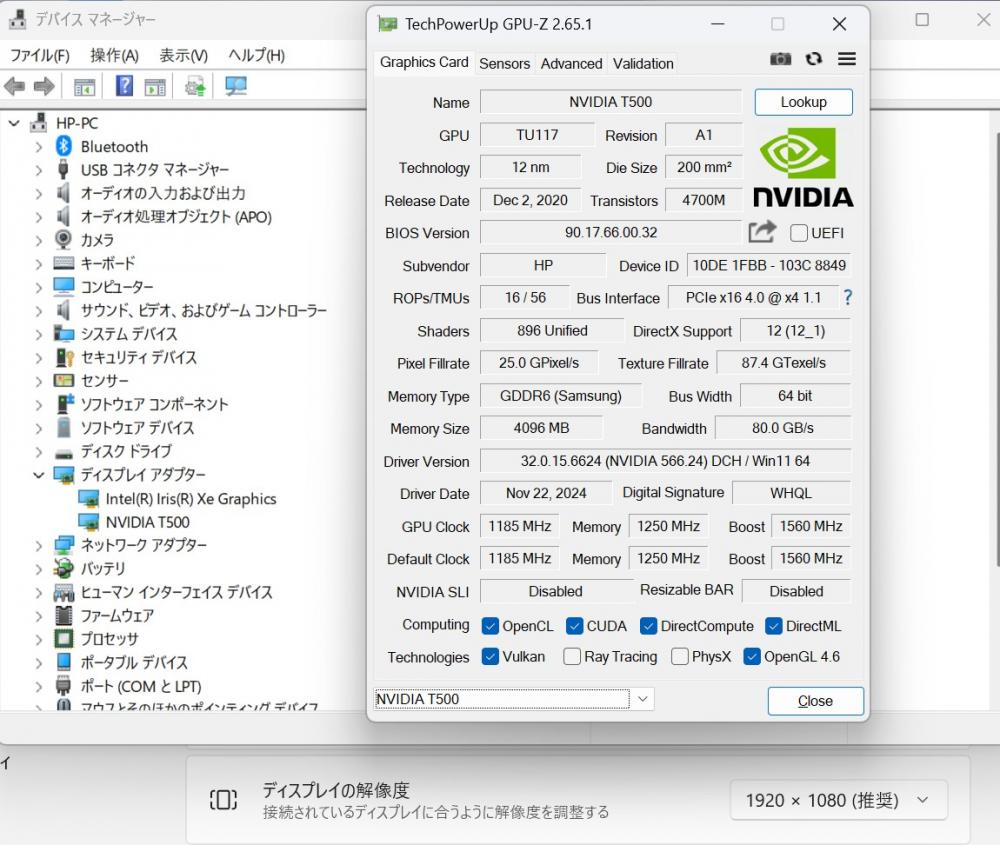Image resolution: width=1000 pixels, height=845 pixels.
Task: Open the 表示(V) menu
Action: [x=183, y=55]
